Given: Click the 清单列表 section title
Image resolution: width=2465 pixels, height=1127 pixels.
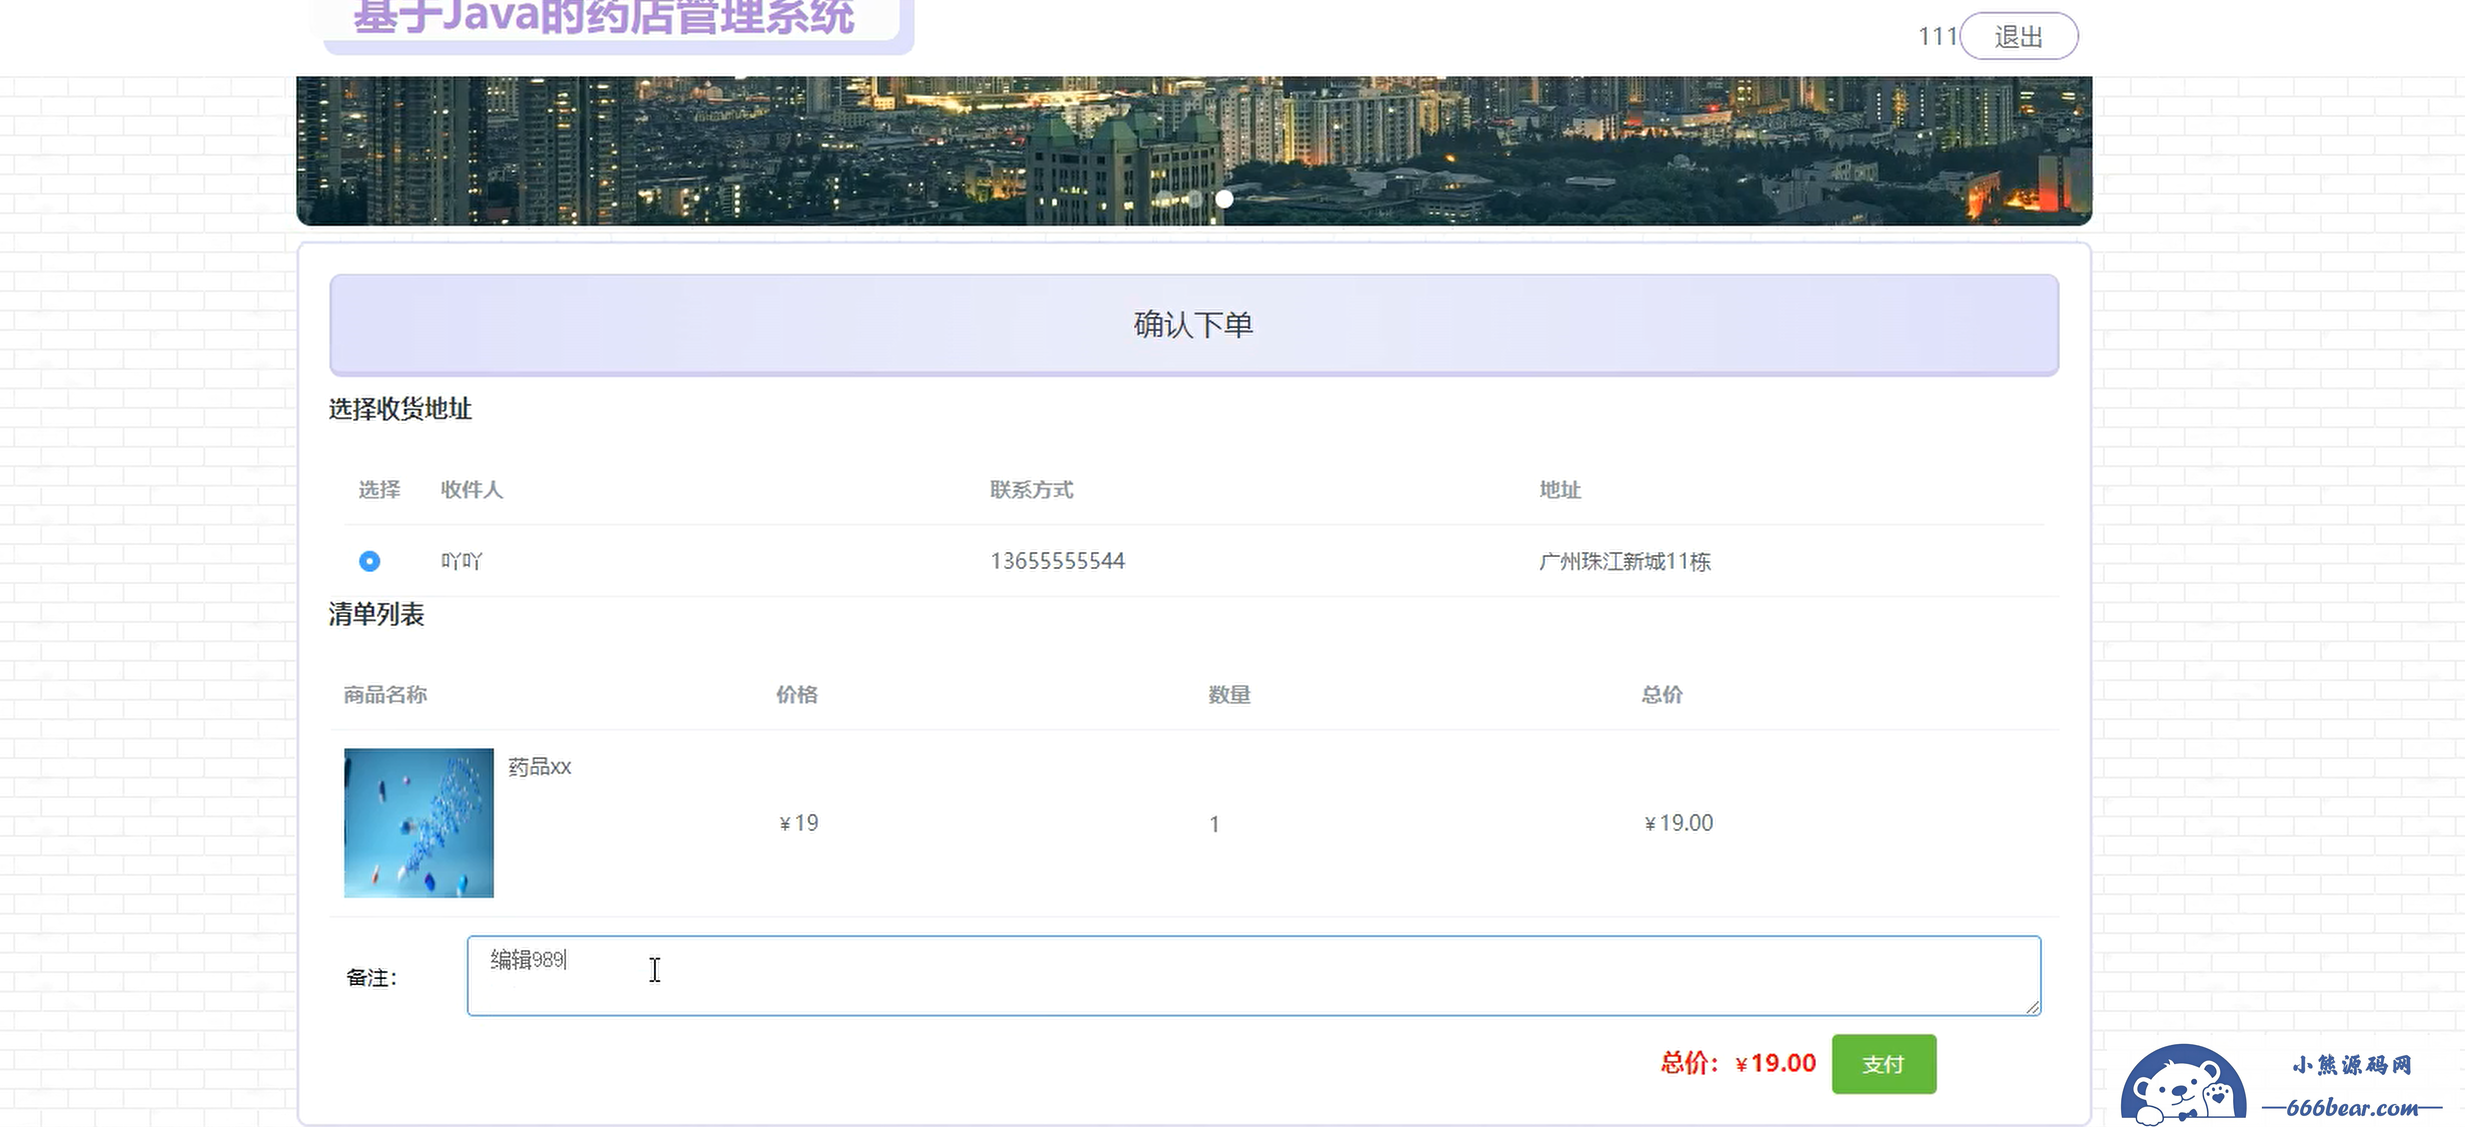Looking at the screenshot, I should (376, 614).
